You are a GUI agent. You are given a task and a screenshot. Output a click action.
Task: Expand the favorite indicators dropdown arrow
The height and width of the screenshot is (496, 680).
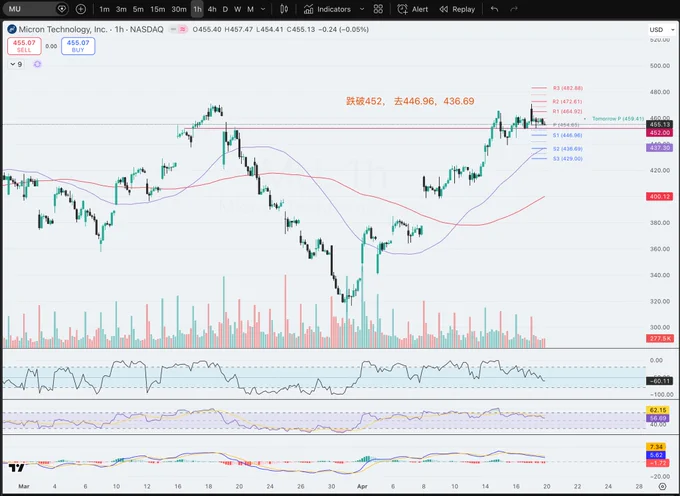point(362,9)
